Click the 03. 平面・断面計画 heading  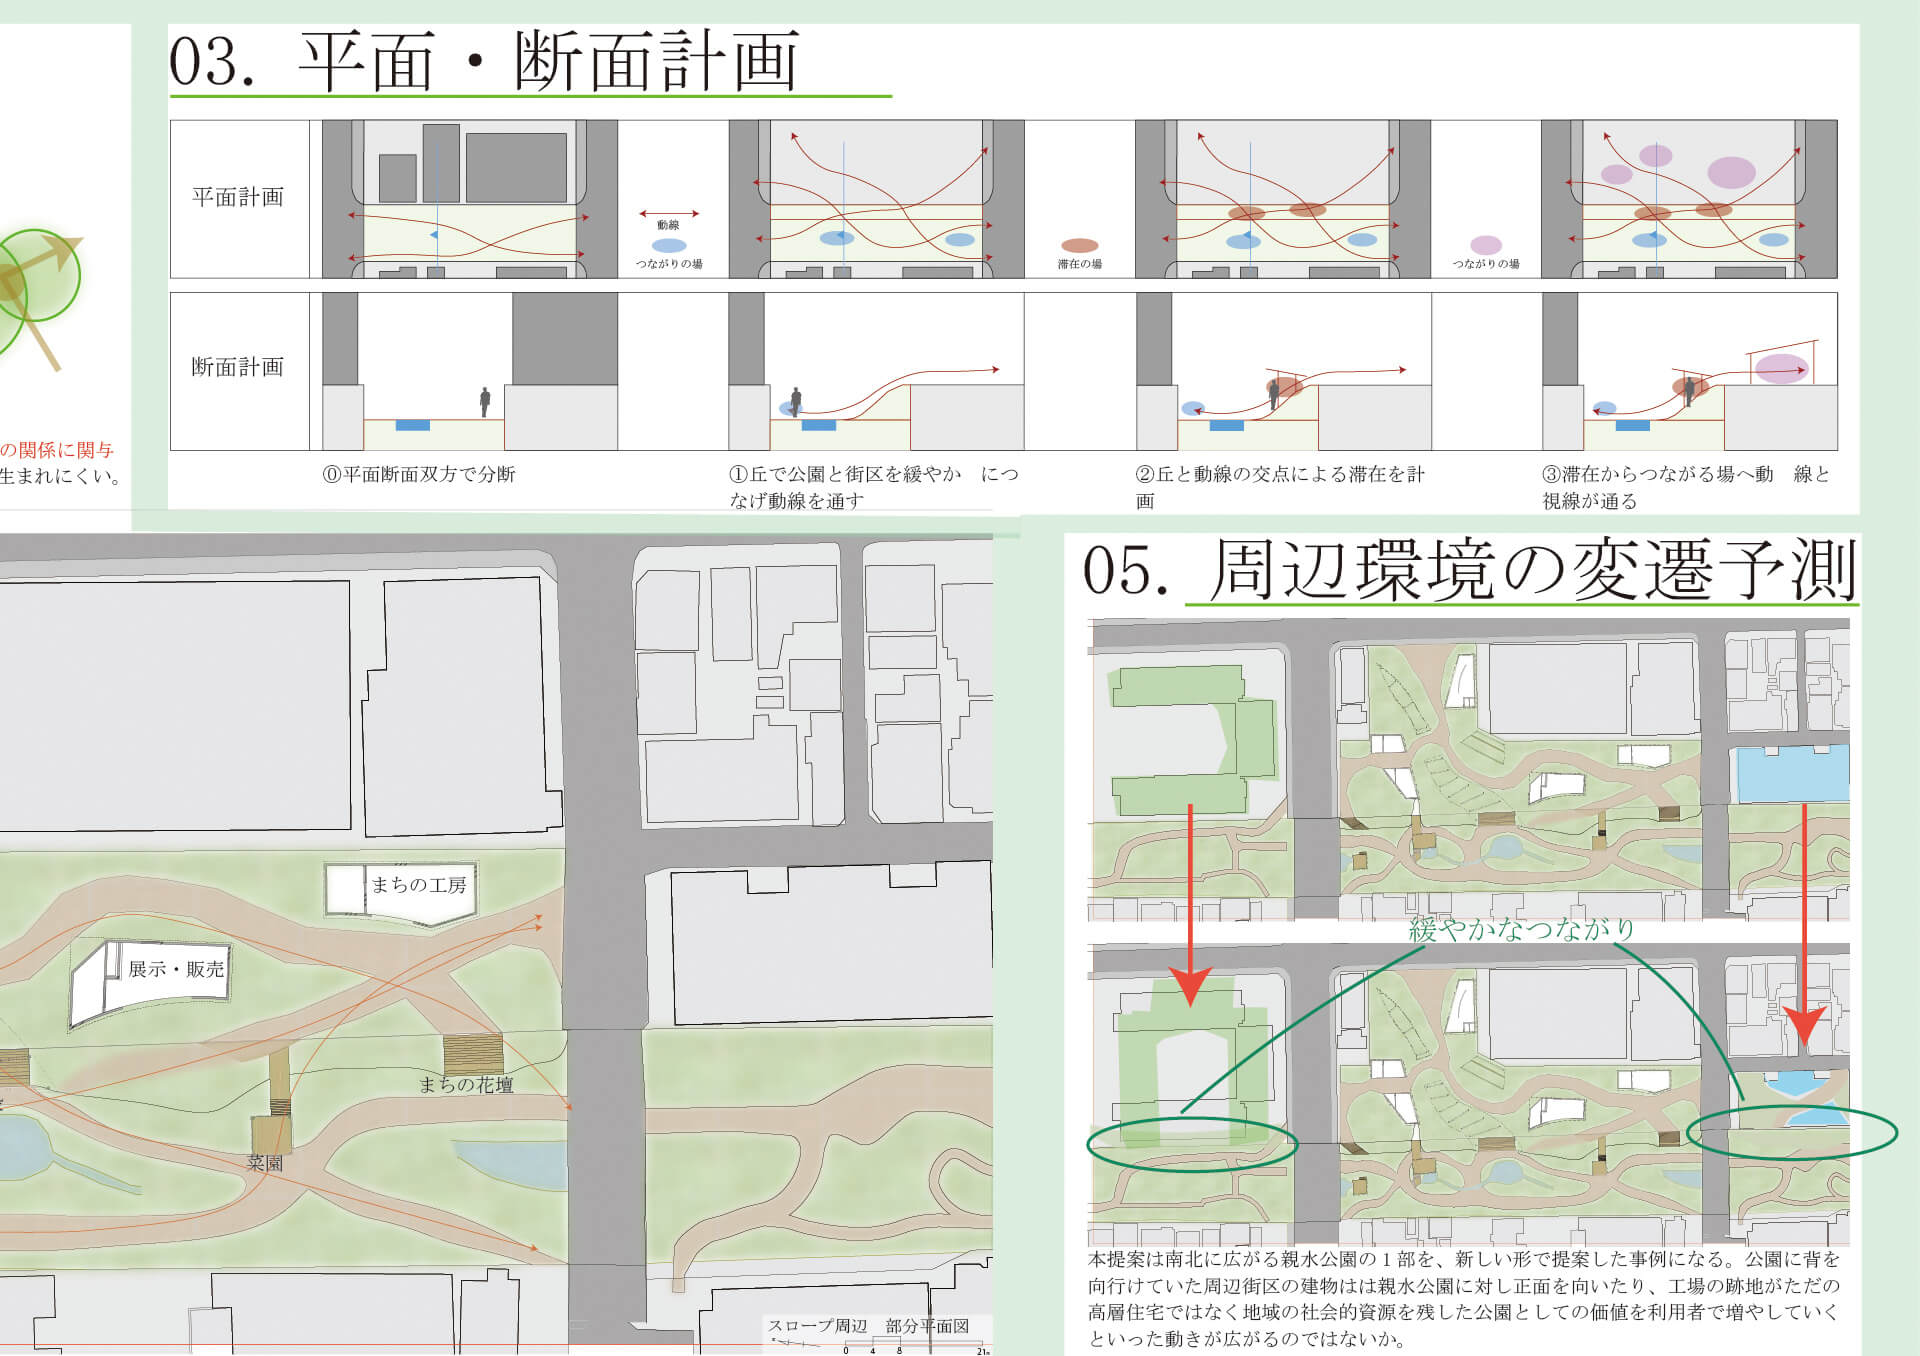(x=484, y=62)
